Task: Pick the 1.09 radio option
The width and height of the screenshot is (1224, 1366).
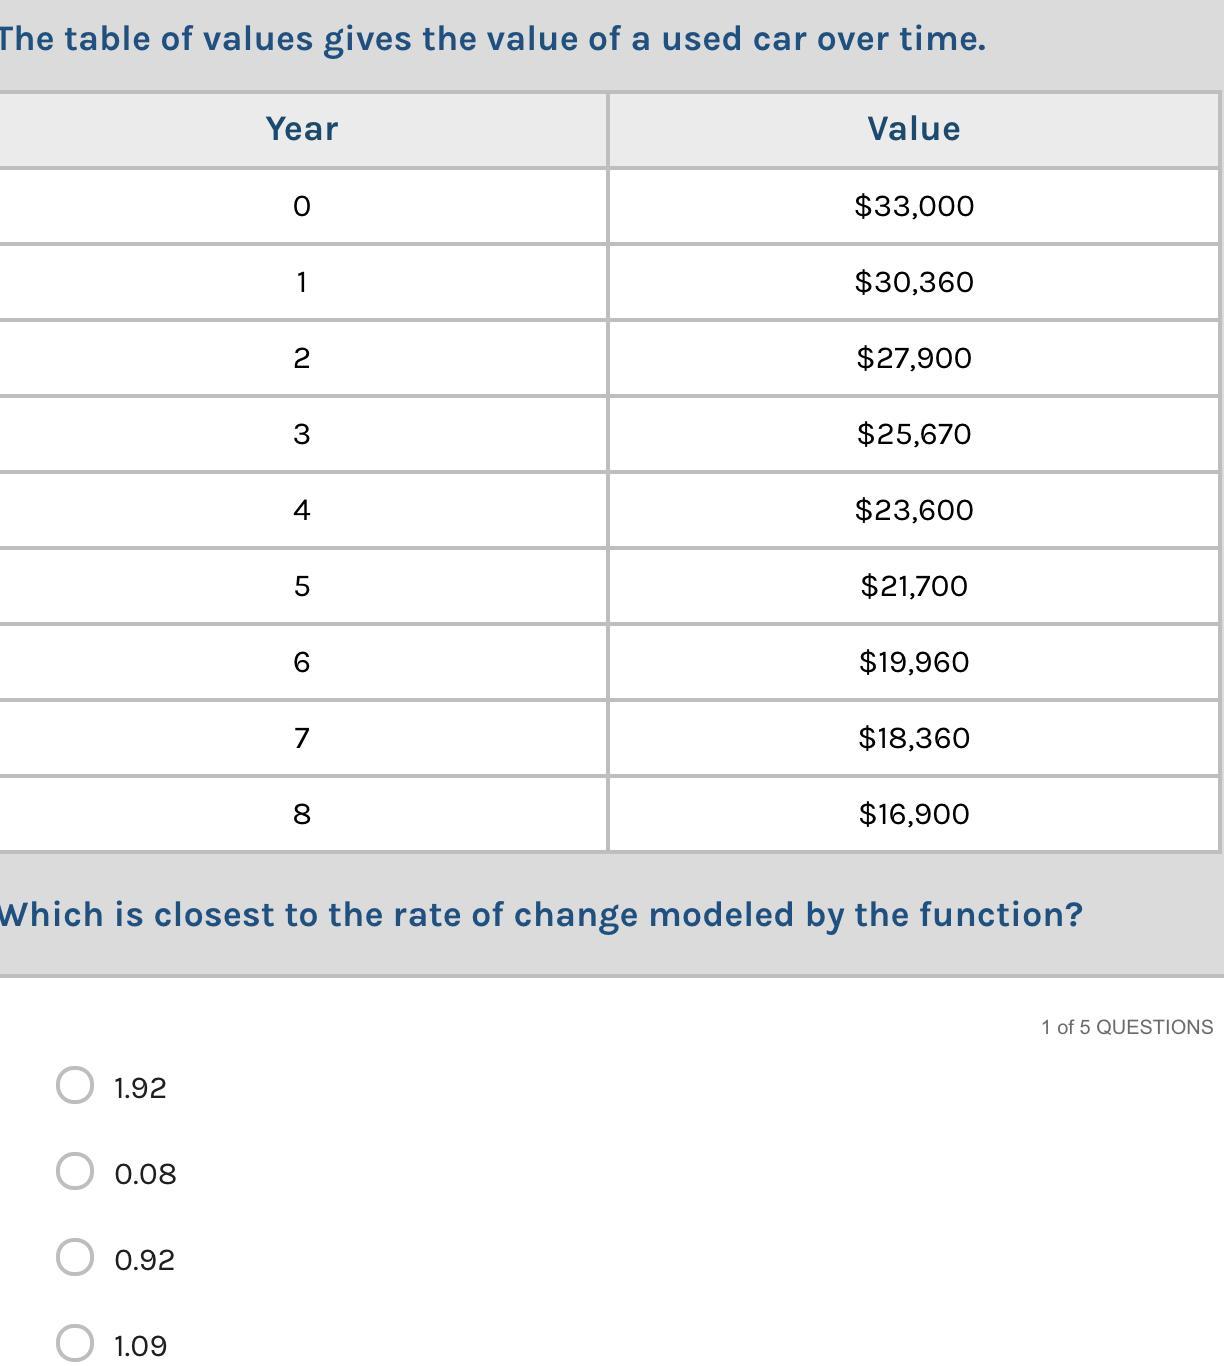Action: [x=75, y=1343]
